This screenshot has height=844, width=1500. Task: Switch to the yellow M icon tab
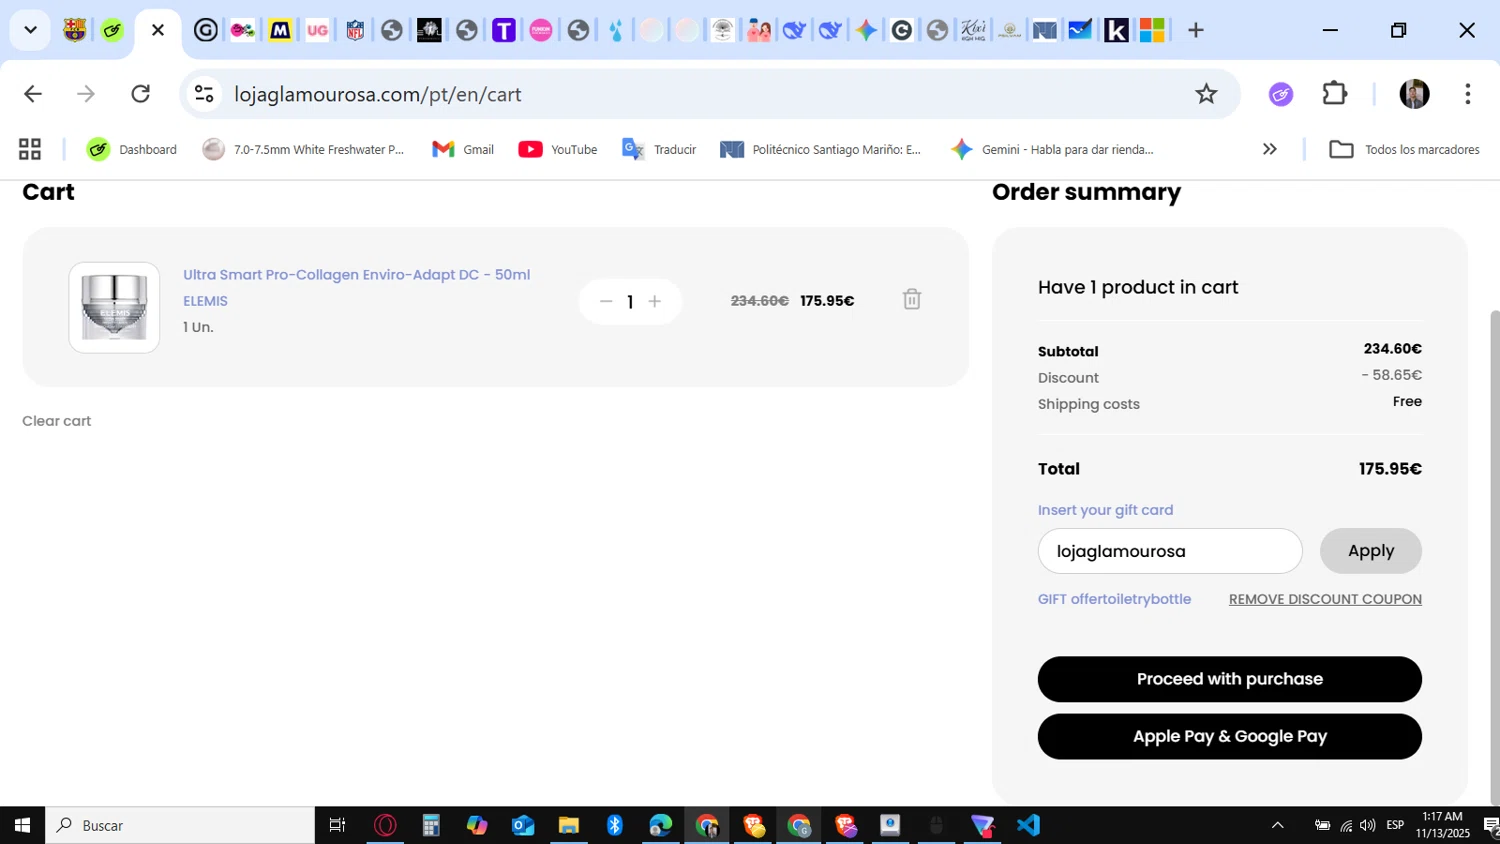pyautogui.click(x=280, y=30)
